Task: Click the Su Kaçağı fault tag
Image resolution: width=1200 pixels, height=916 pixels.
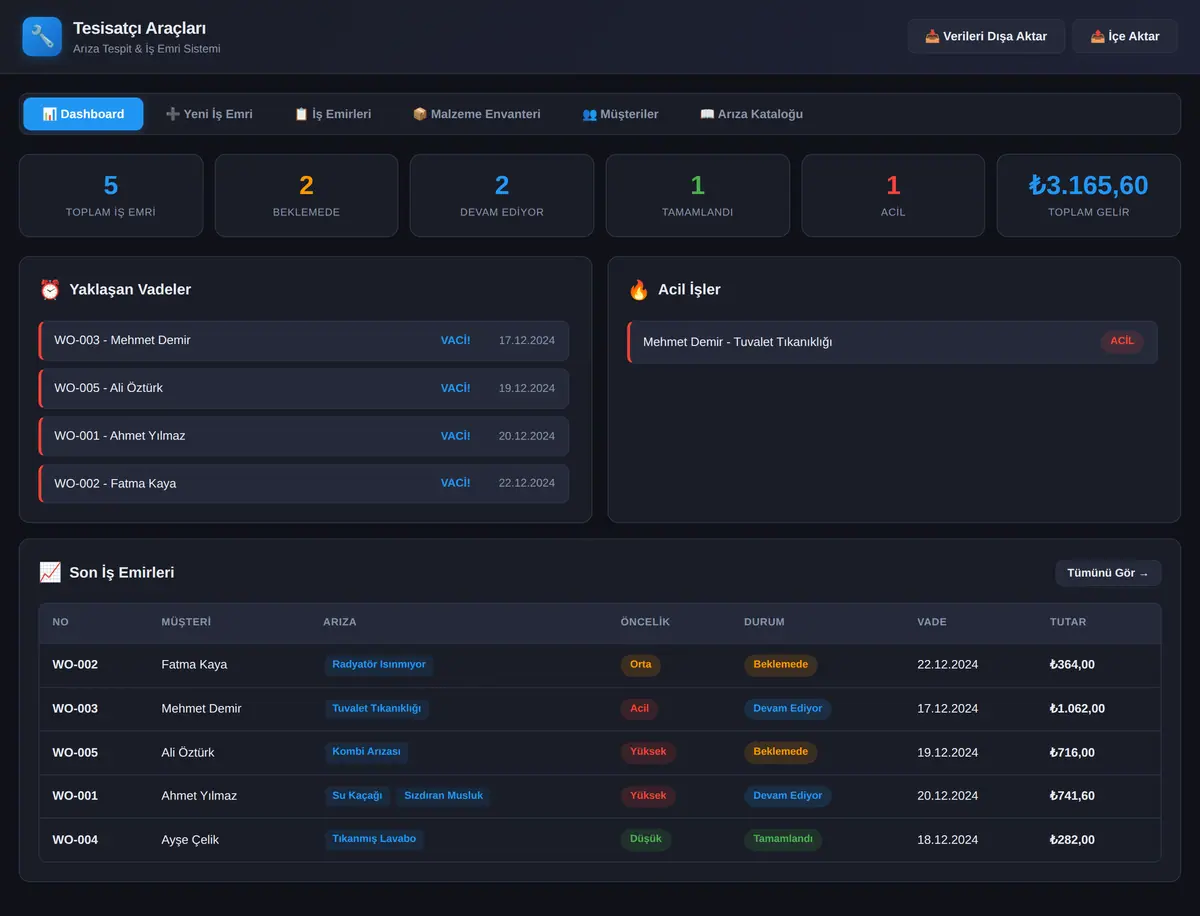Action: 357,796
